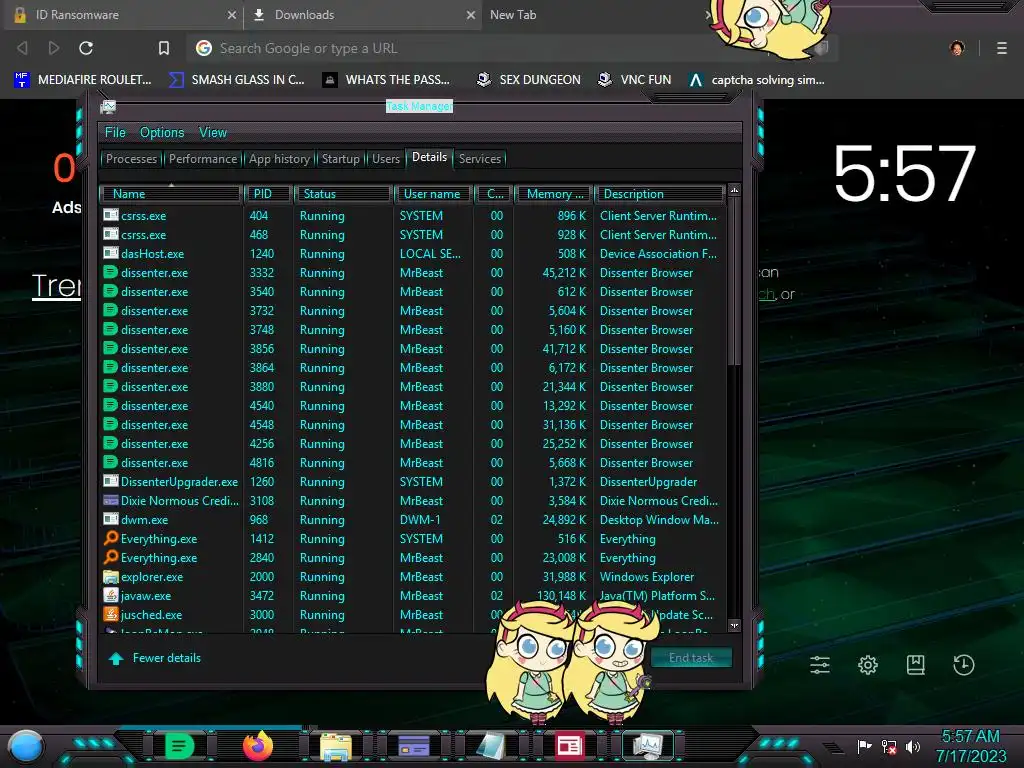Click the Windows Explorer description cell
The width and height of the screenshot is (1024, 768).
(x=647, y=577)
